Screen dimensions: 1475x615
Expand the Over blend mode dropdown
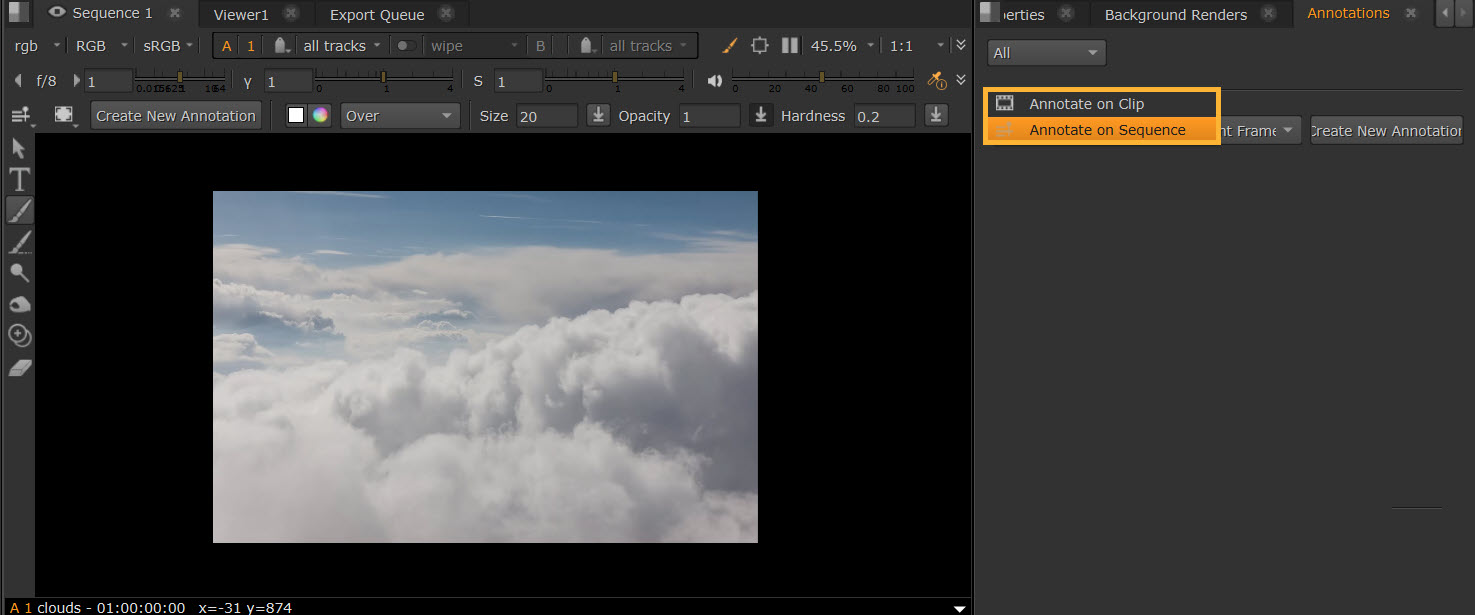tap(399, 116)
